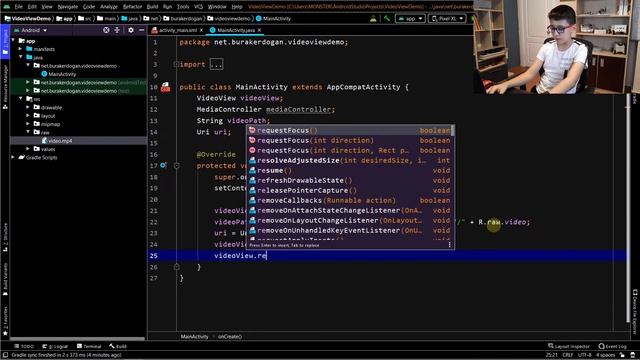
Task: Choose resume() from completion list
Action: coord(350,171)
